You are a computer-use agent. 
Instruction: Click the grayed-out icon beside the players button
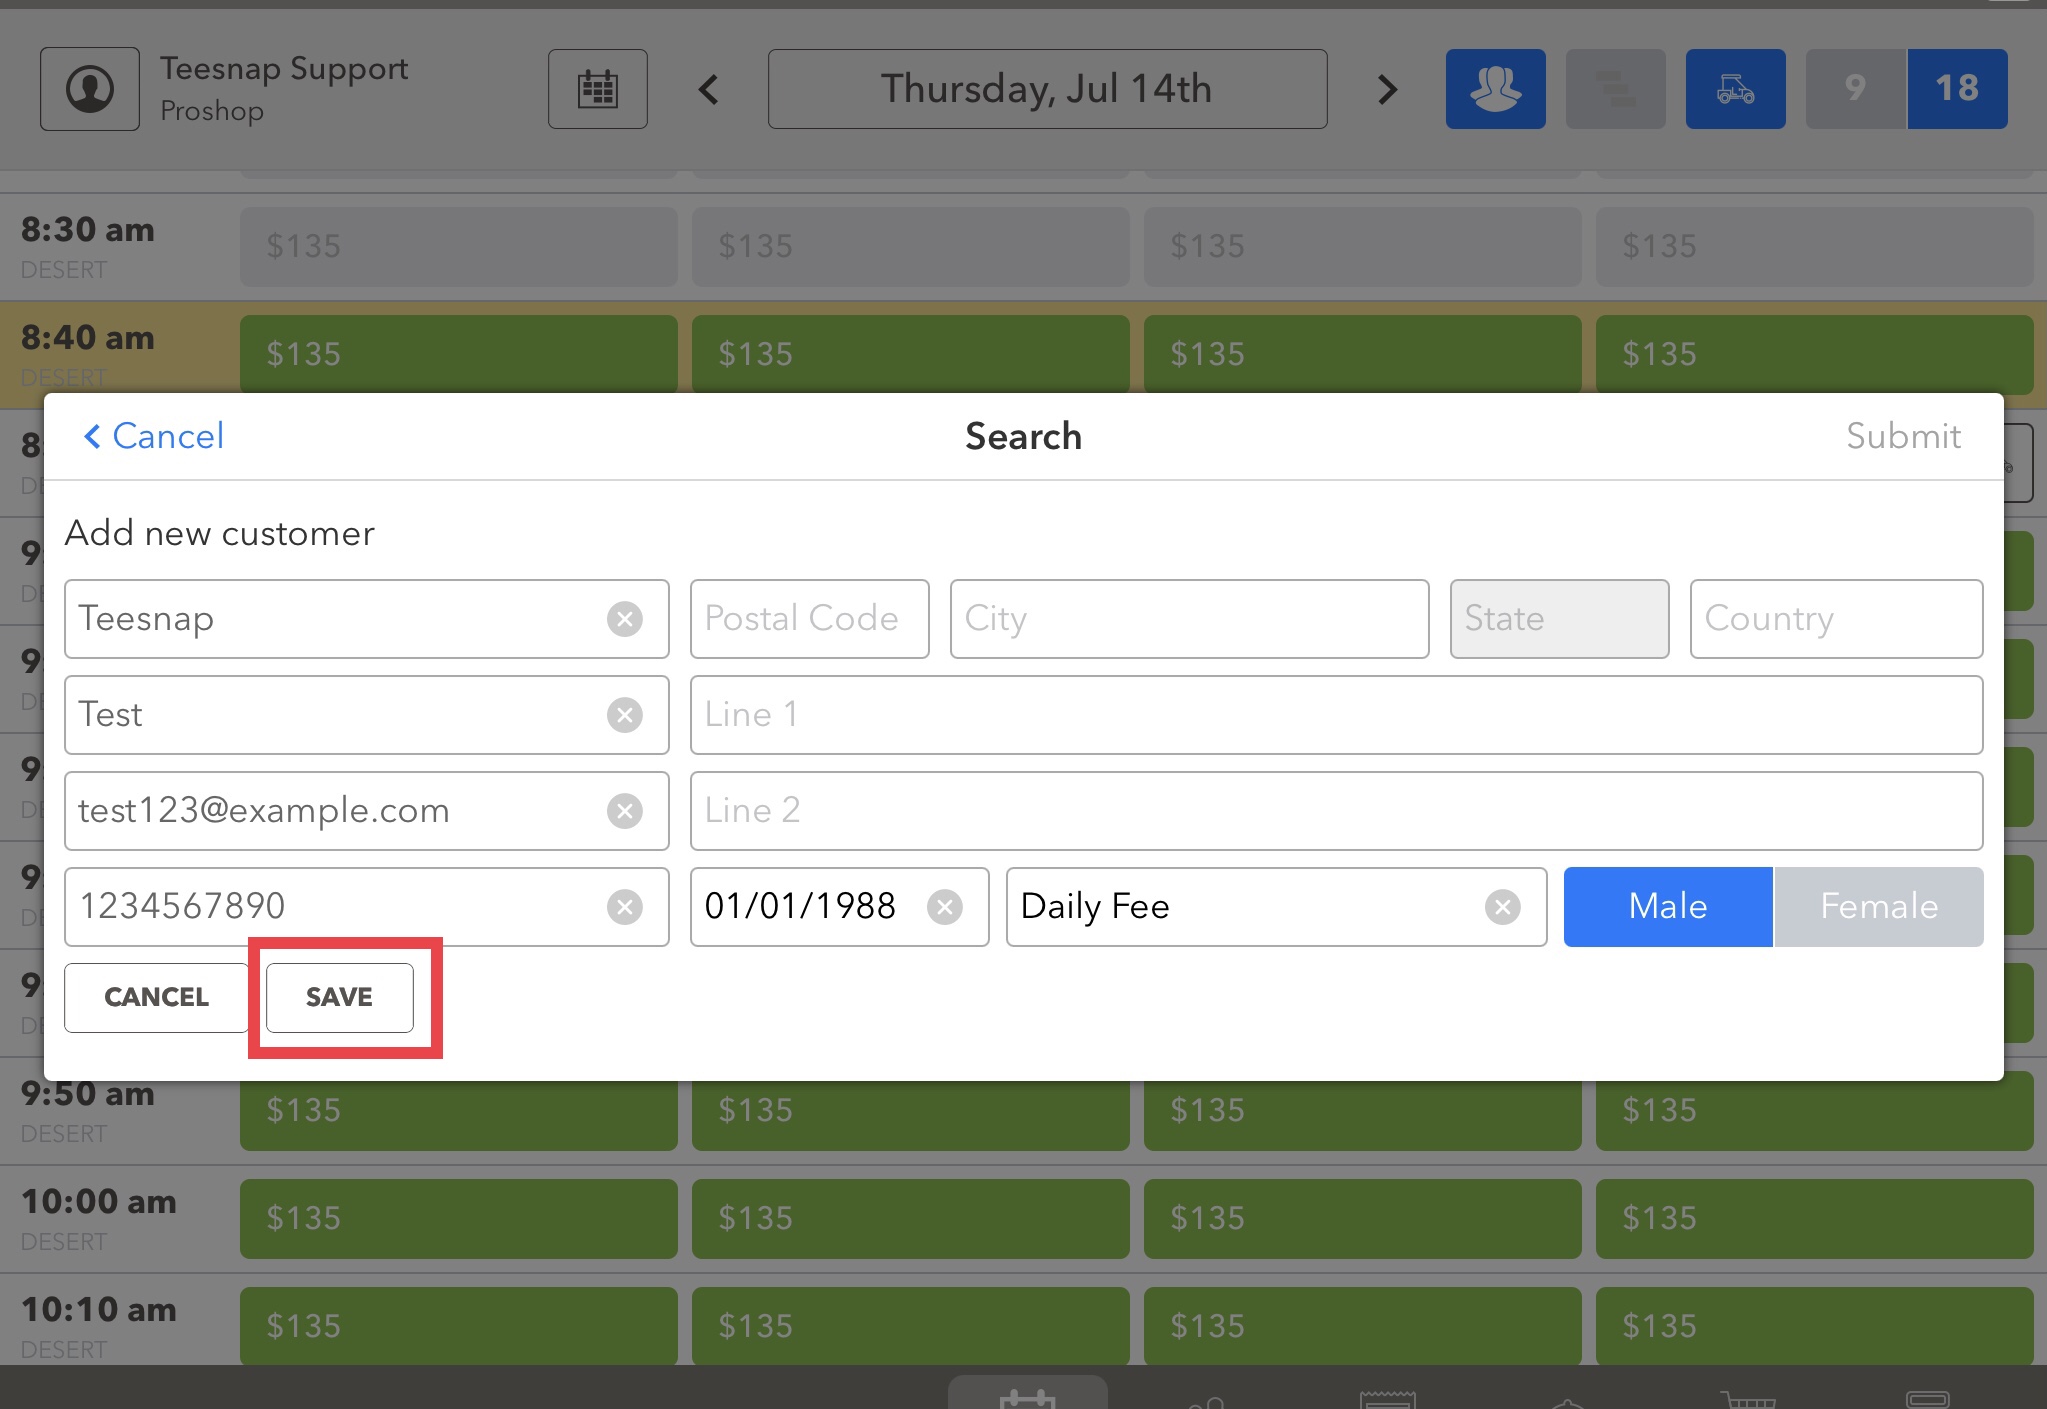[x=1615, y=89]
